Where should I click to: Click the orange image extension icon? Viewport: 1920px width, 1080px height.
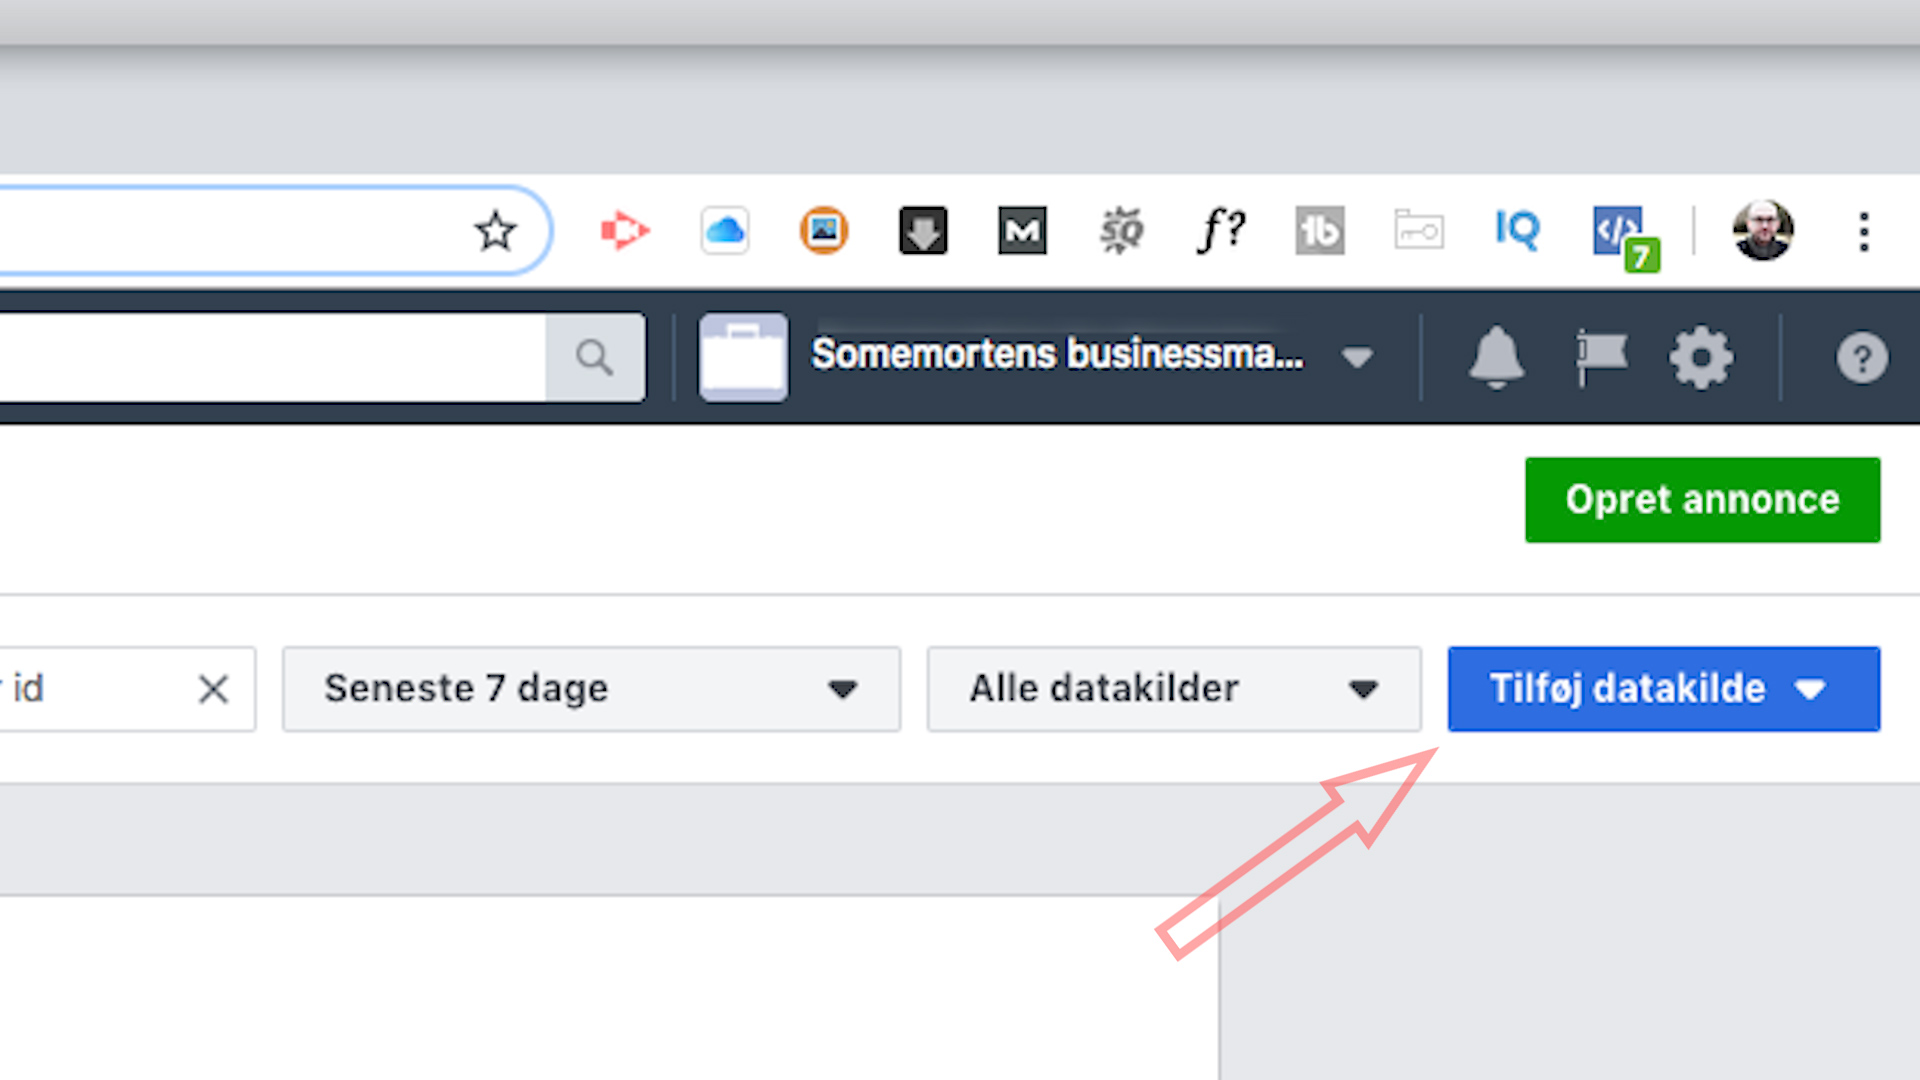tap(824, 231)
